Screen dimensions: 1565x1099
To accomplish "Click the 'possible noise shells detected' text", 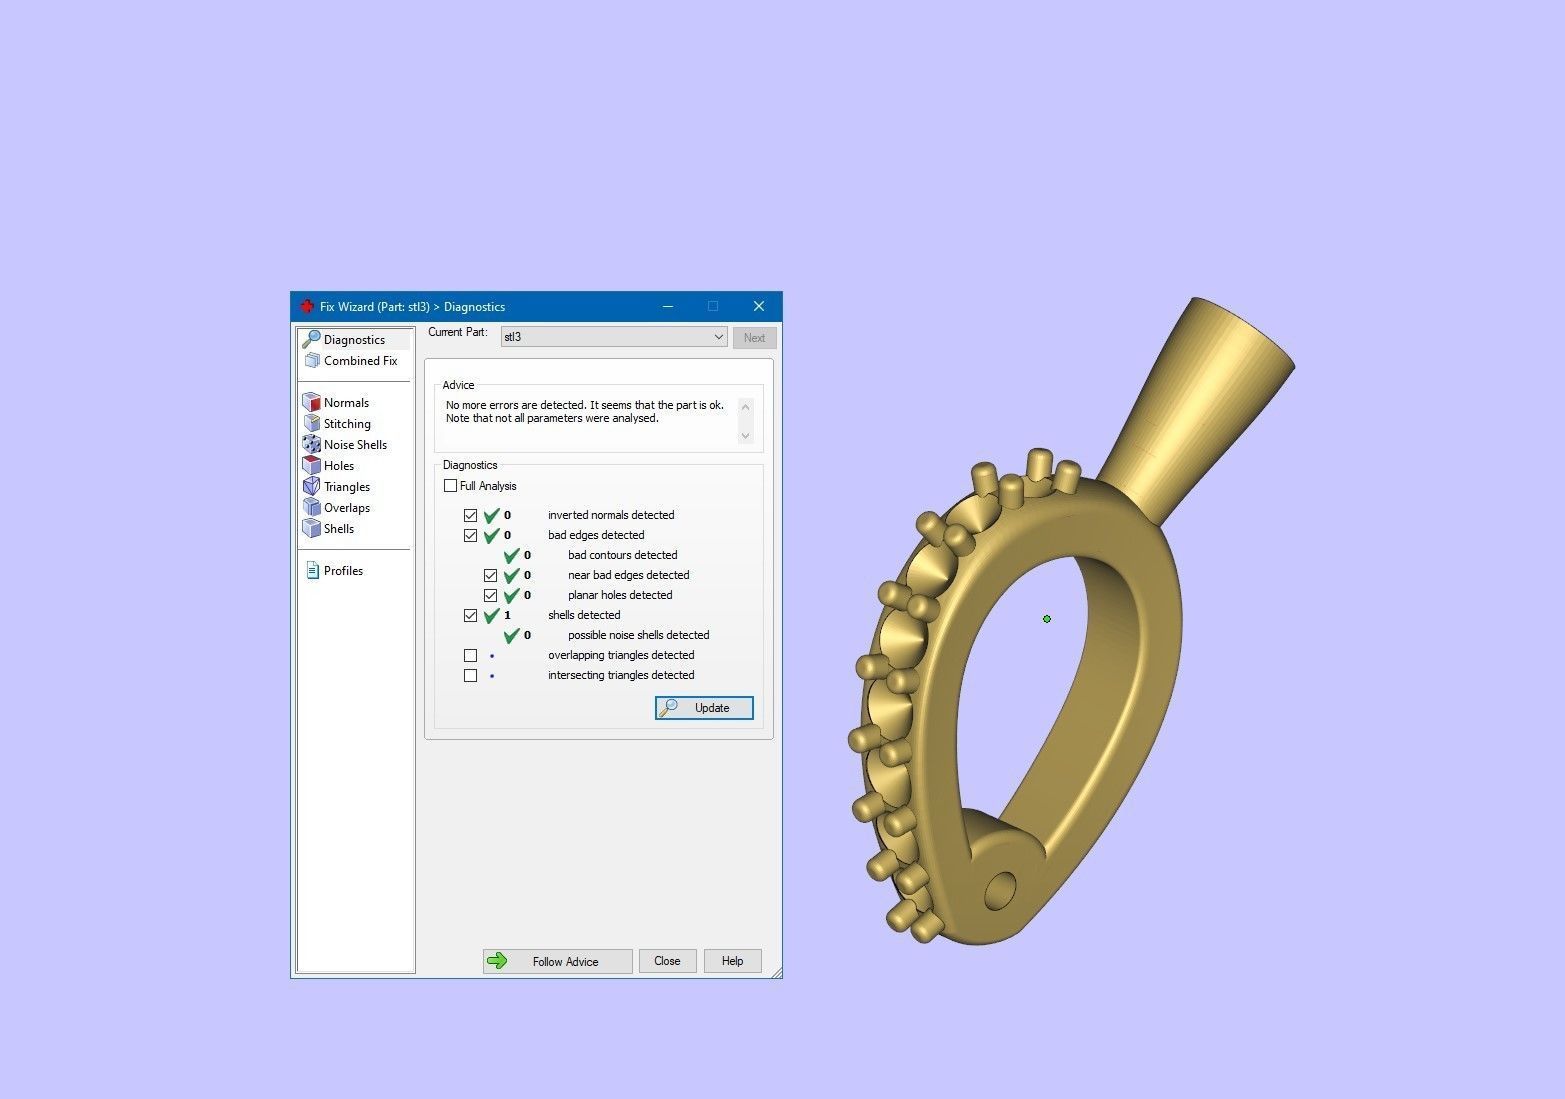I will [x=638, y=635].
